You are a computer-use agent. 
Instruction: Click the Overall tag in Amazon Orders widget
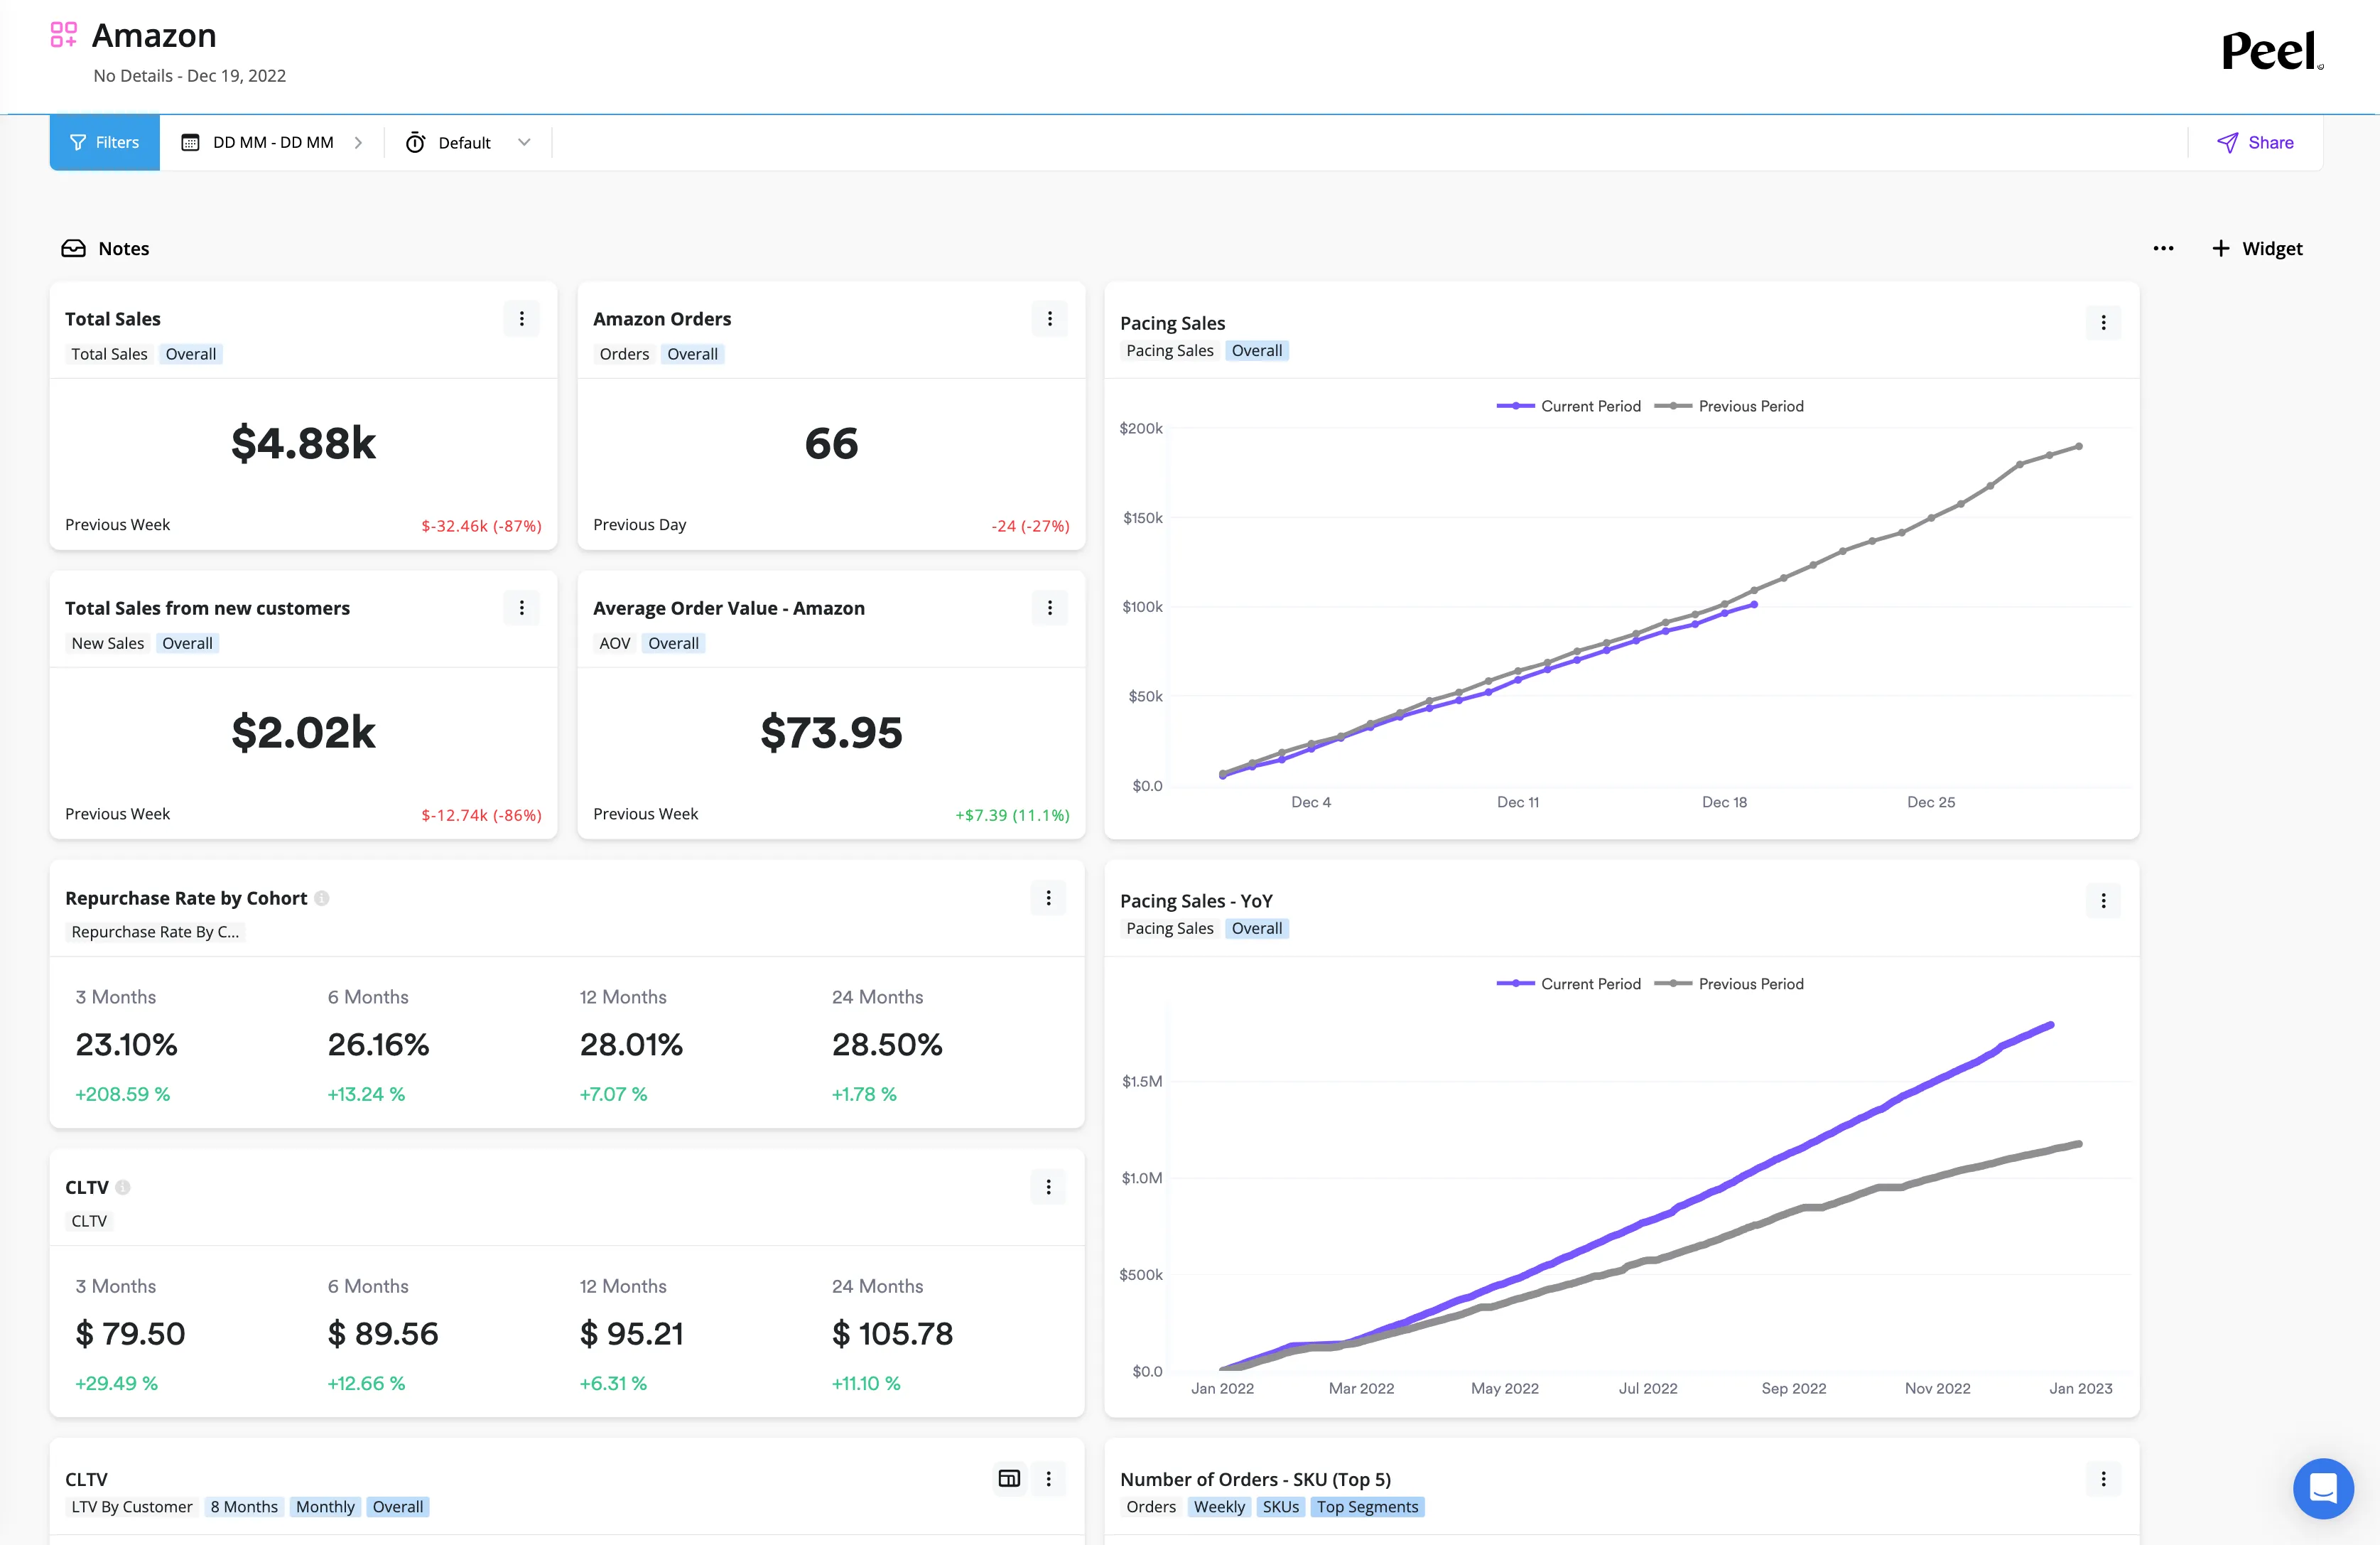[692, 354]
